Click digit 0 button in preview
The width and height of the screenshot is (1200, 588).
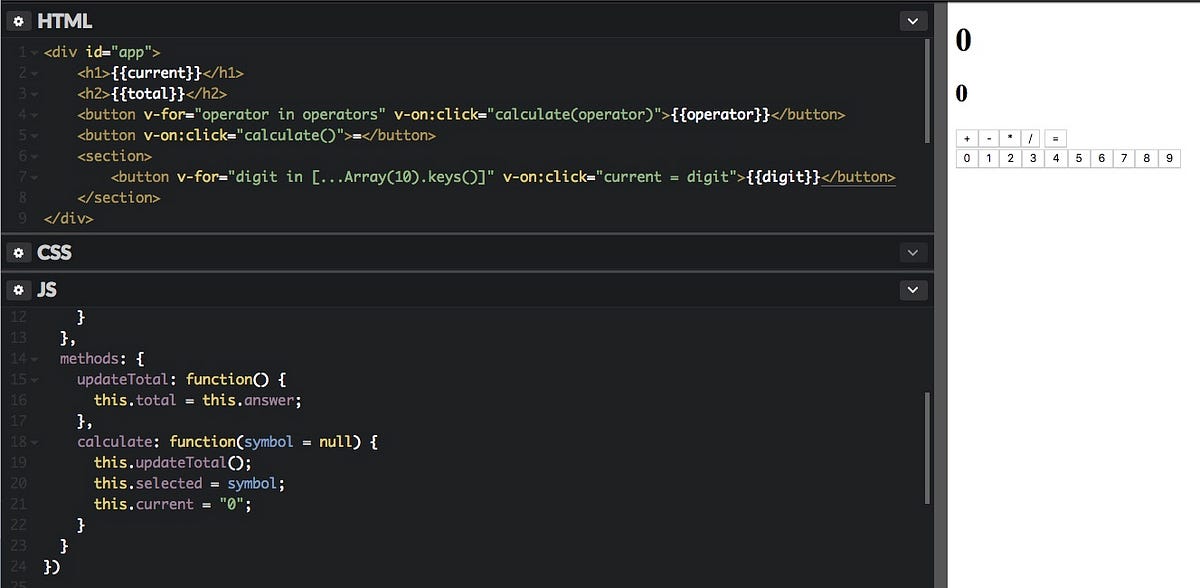(966, 158)
